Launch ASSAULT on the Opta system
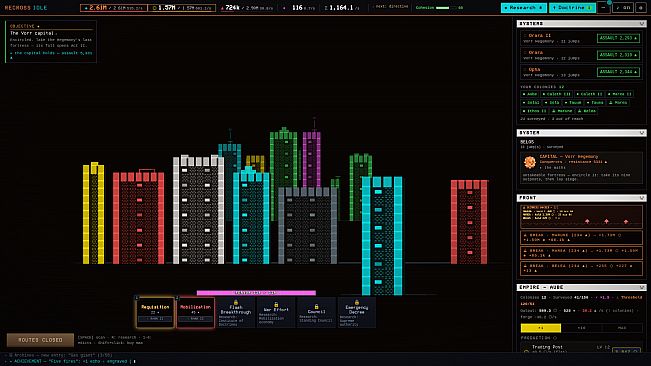 [618, 72]
